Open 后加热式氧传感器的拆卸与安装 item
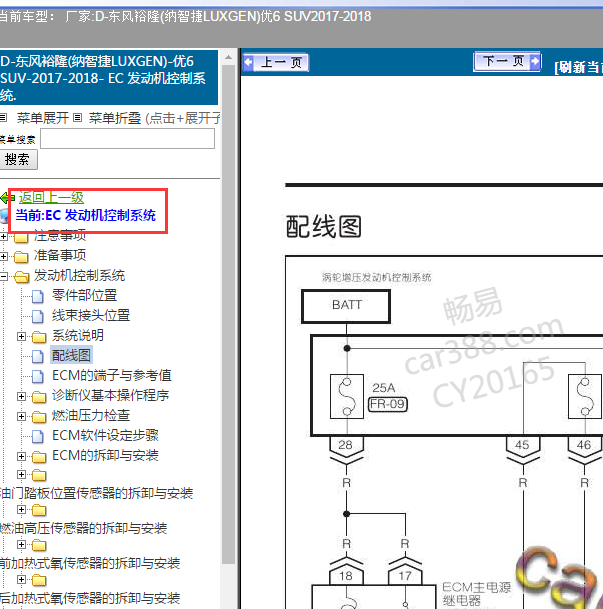This screenshot has height=609, width=603. (90, 598)
